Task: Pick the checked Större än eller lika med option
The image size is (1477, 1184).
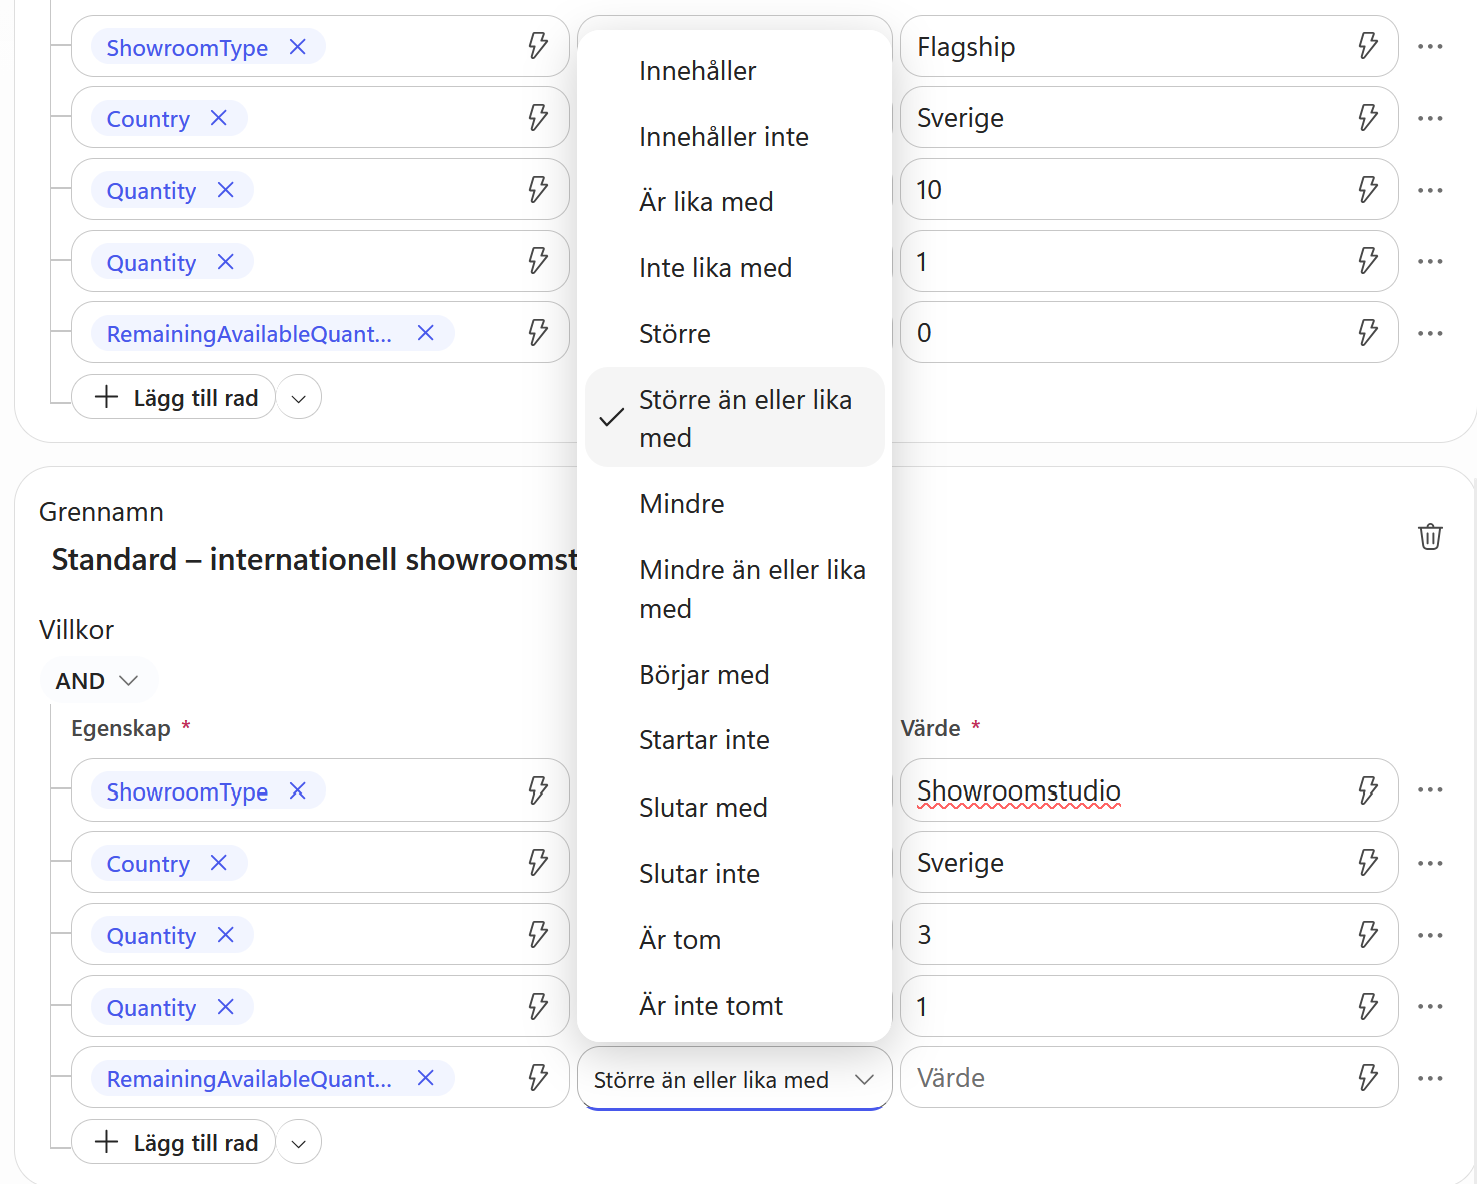Action: click(735, 418)
